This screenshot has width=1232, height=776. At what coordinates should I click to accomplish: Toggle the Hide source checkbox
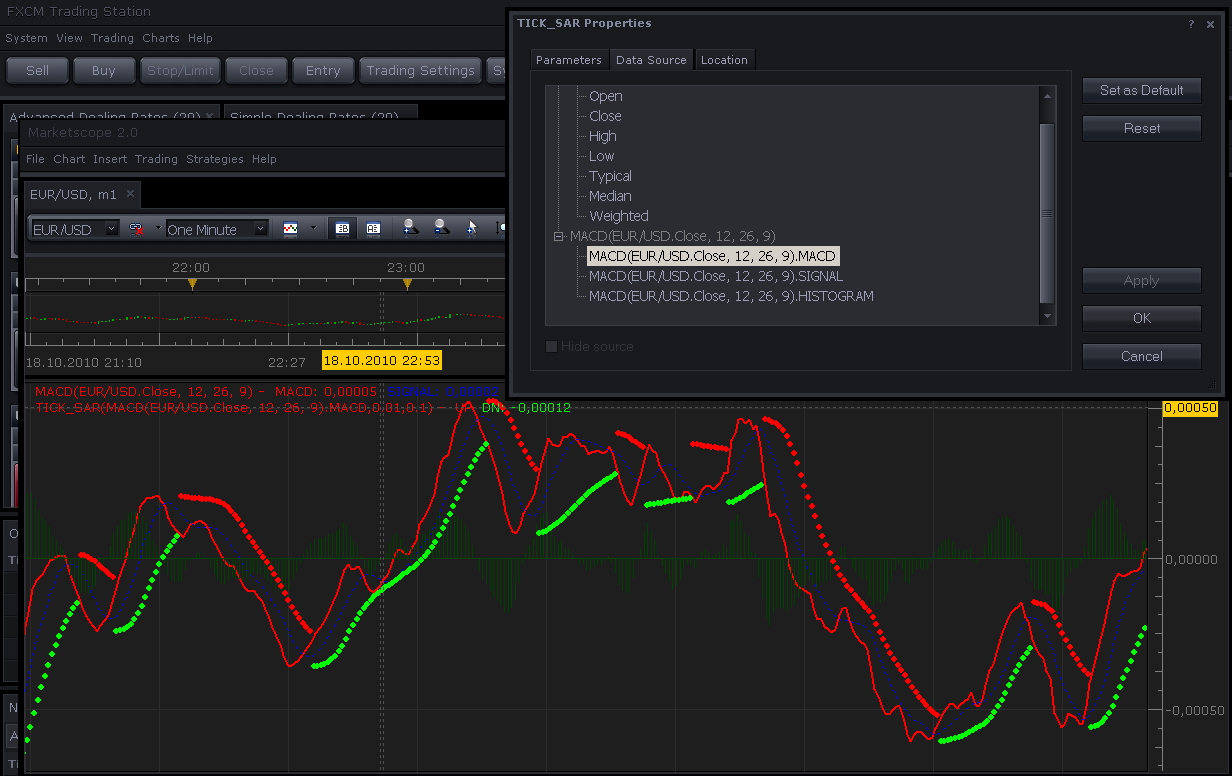coord(550,346)
